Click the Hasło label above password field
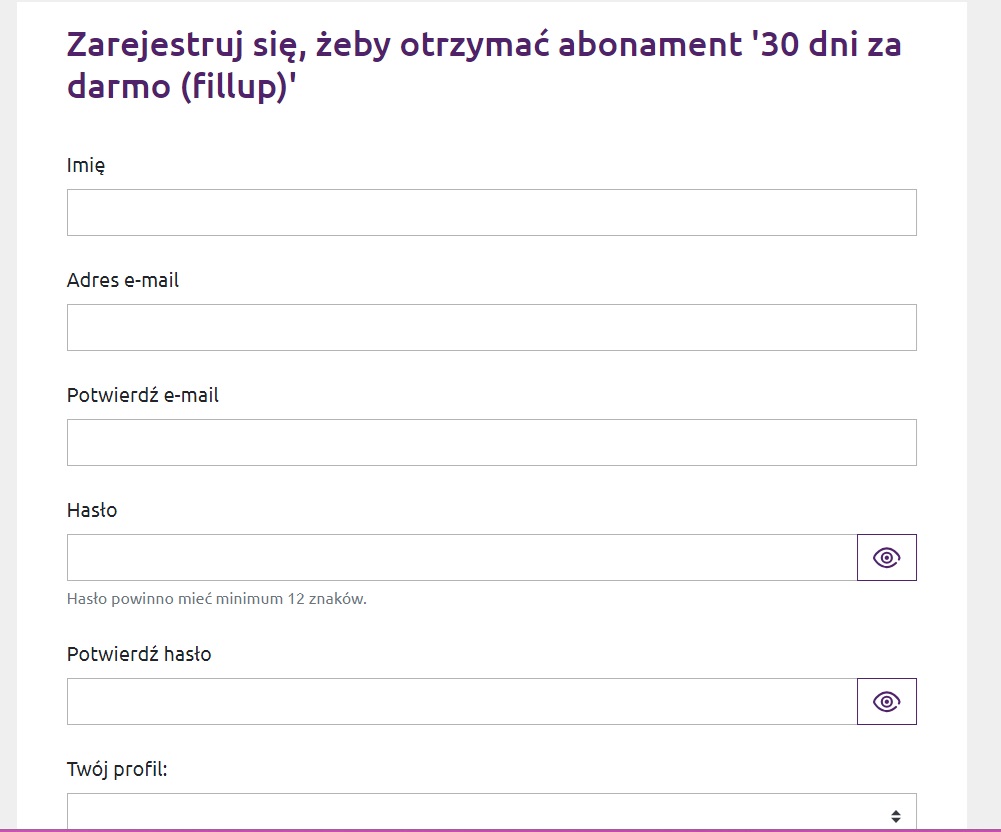The image size is (1001, 832). click(x=92, y=510)
